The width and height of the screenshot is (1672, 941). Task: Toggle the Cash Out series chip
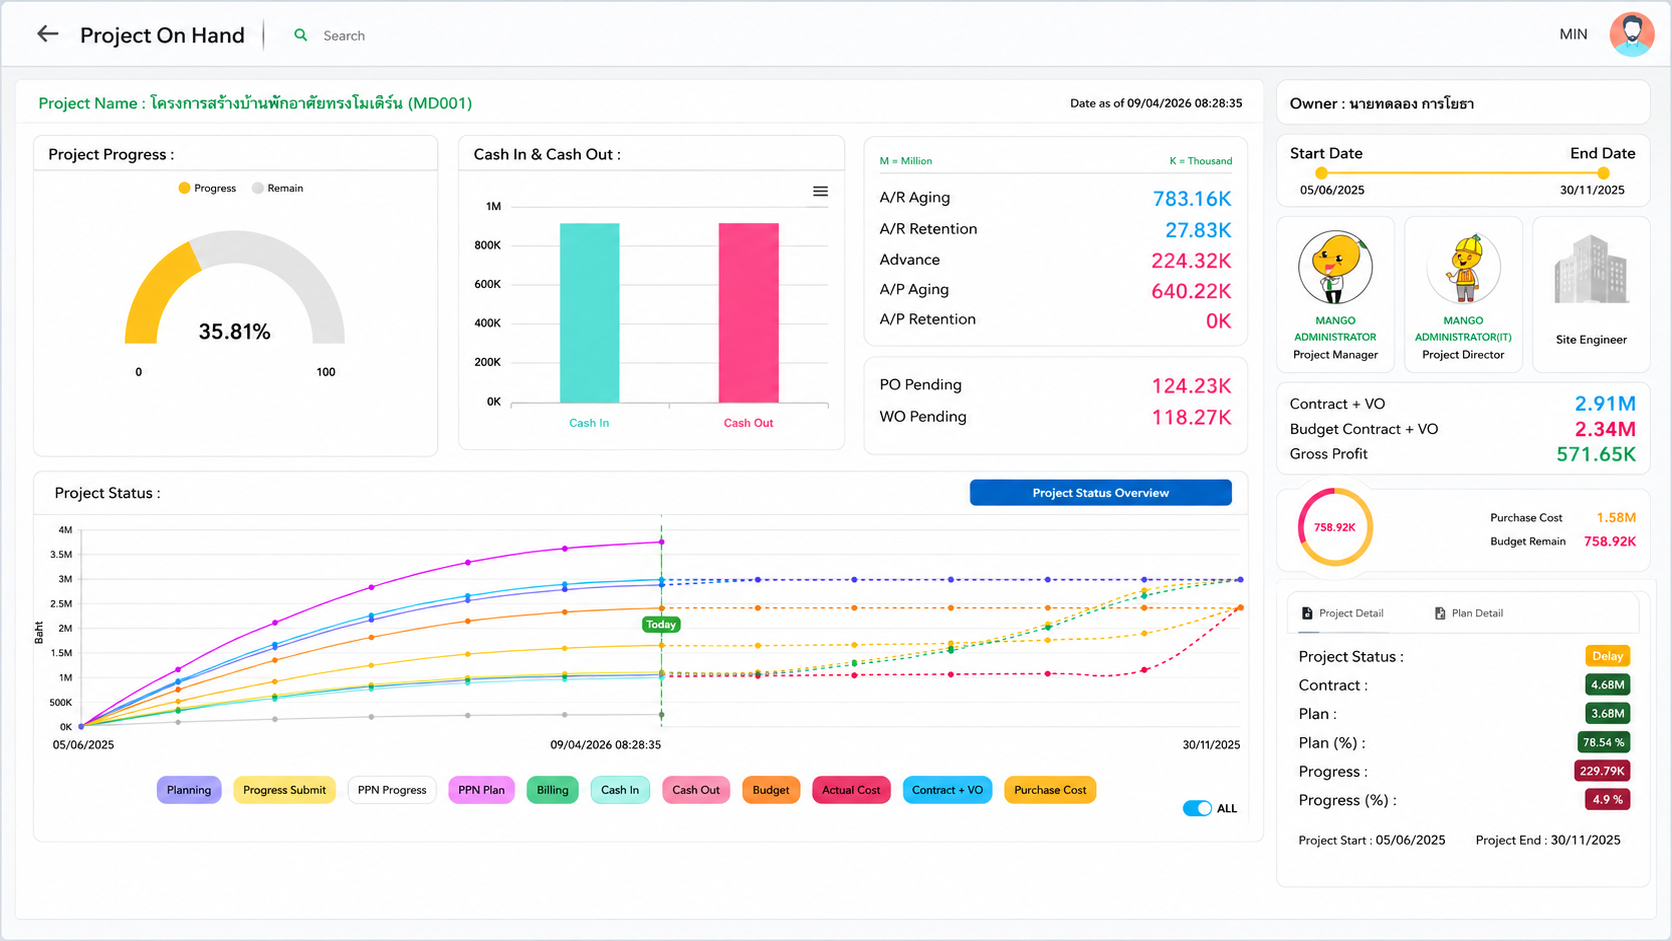696,790
